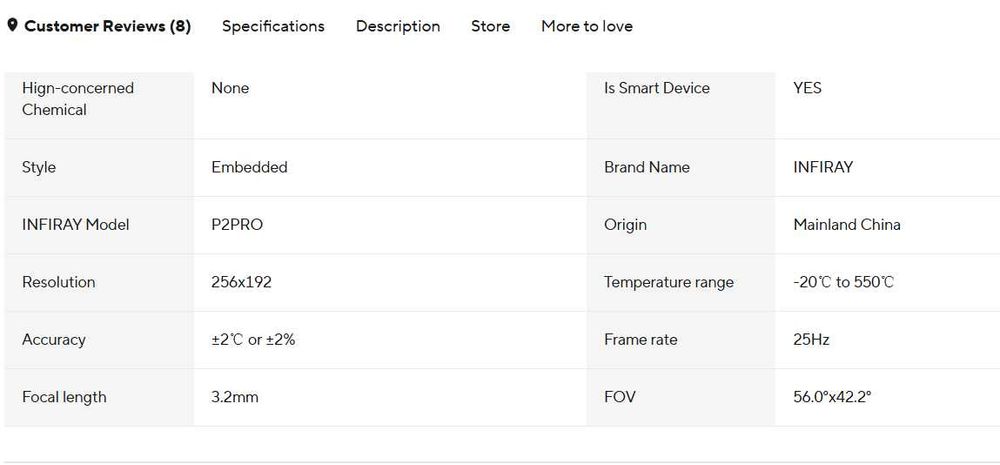The height and width of the screenshot is (465, 1000).
Task: Select the Temperature range label
Action: pyautogui.click(x=669, y=282)
